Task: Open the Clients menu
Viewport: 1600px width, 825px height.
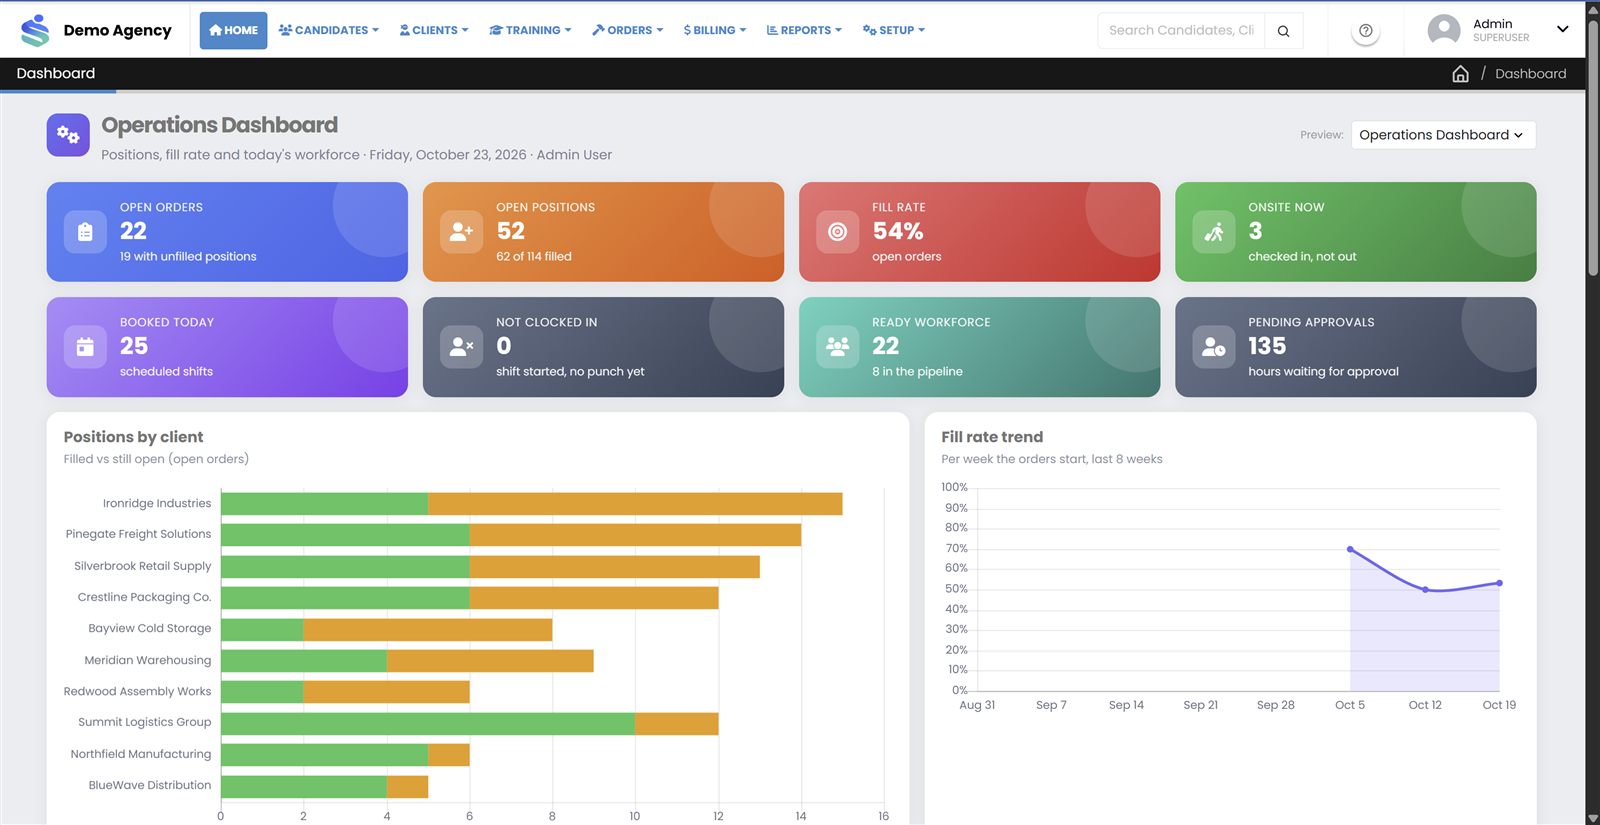Action: [x=434, y=30]
